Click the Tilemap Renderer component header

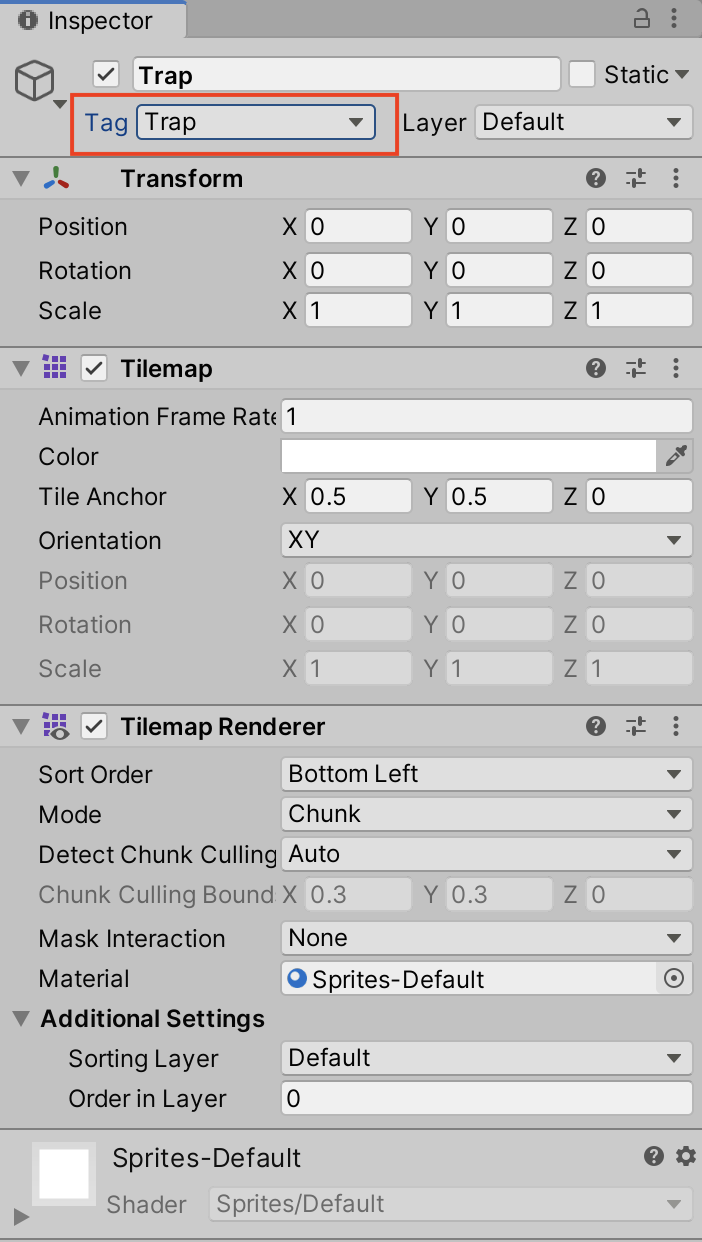222,727
